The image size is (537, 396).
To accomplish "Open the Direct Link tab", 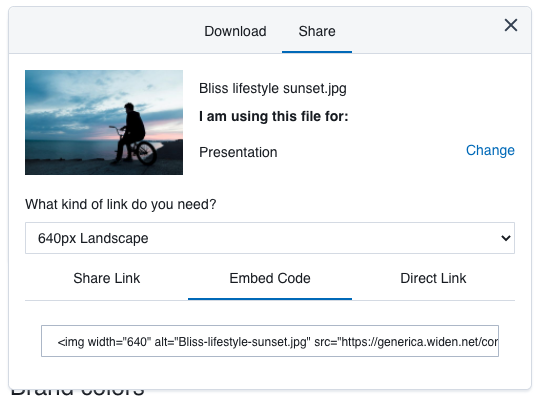I will [433, 278].
